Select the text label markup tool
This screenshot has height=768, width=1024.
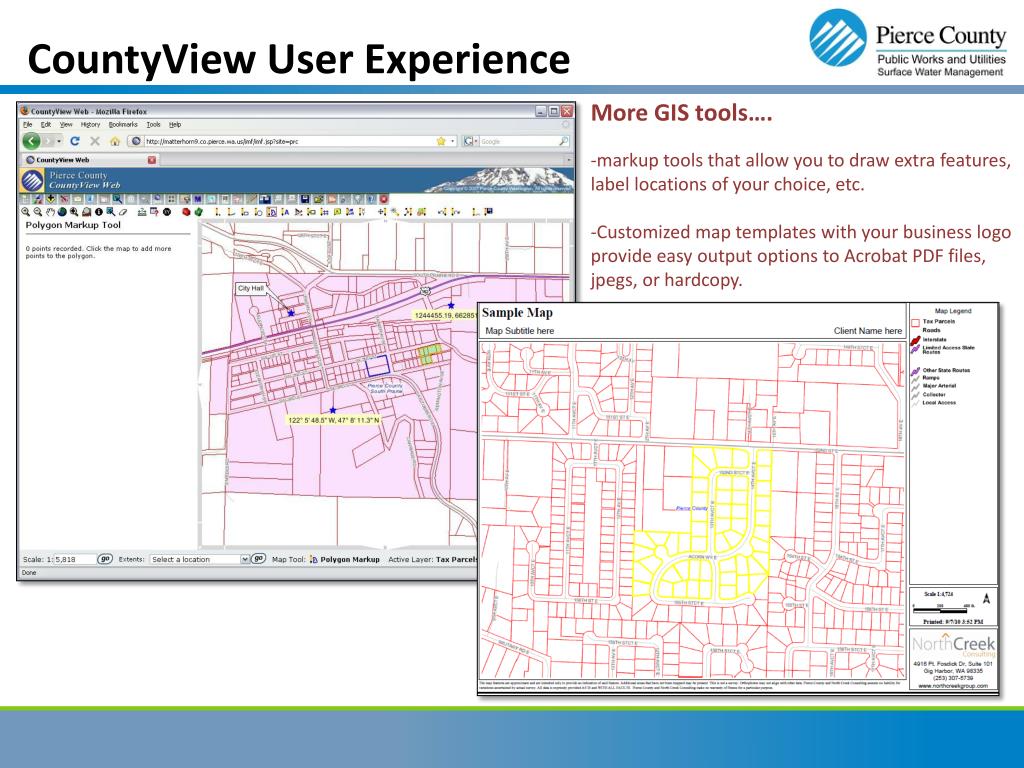click(285, 212)
